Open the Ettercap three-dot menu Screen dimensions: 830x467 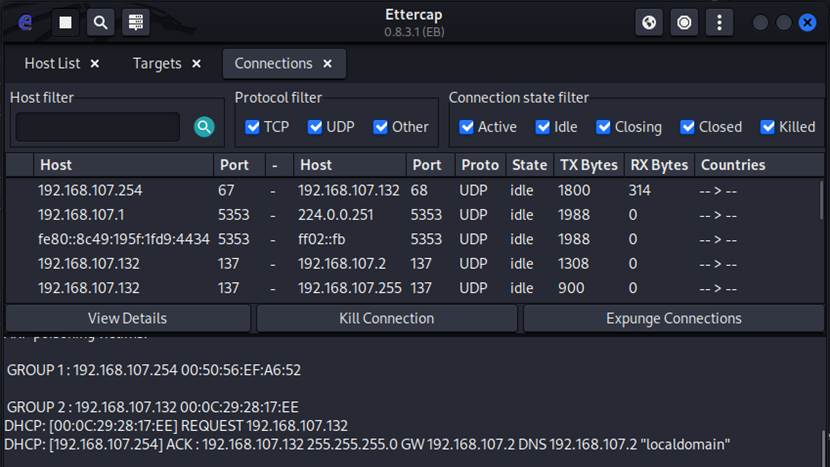719,22
